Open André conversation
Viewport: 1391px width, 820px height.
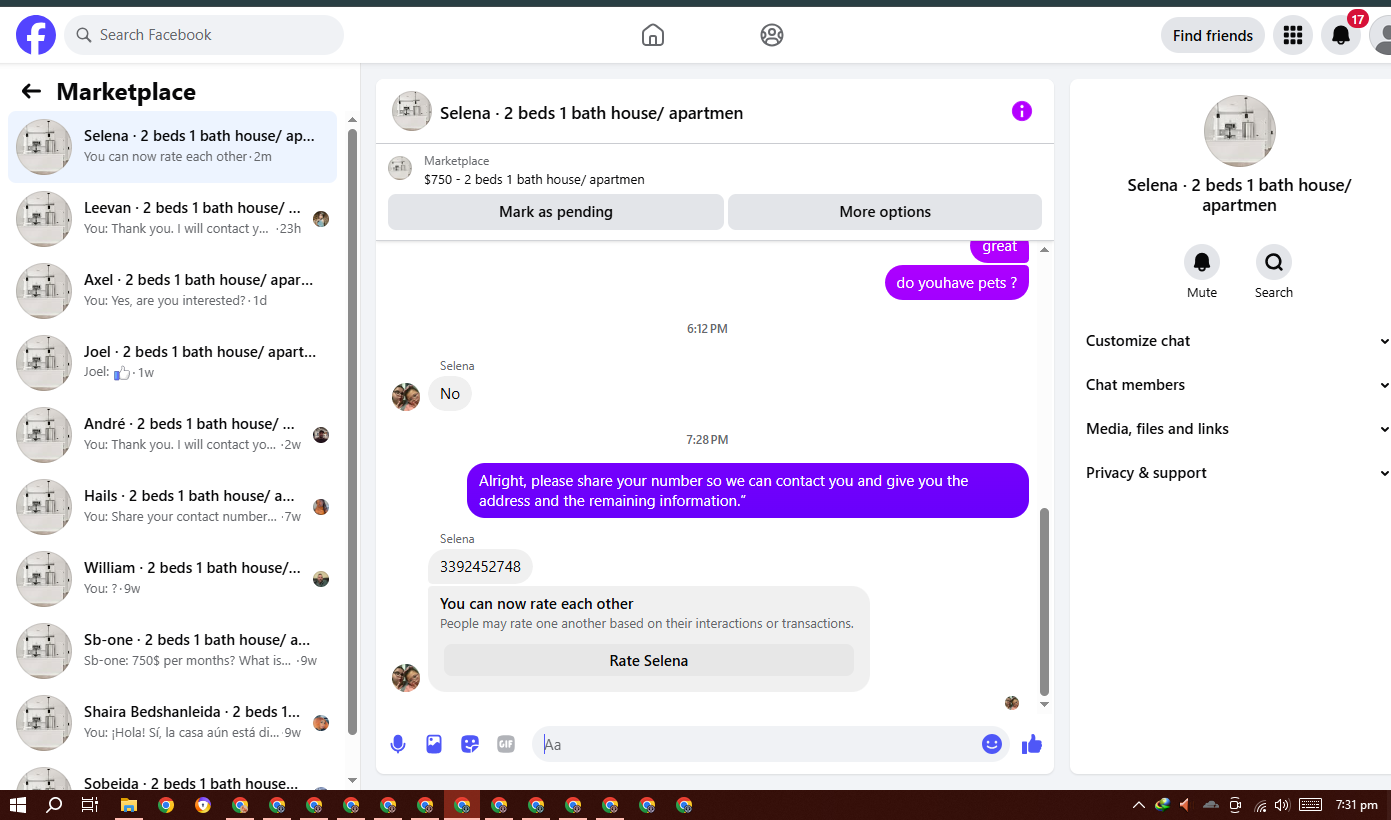173,435
